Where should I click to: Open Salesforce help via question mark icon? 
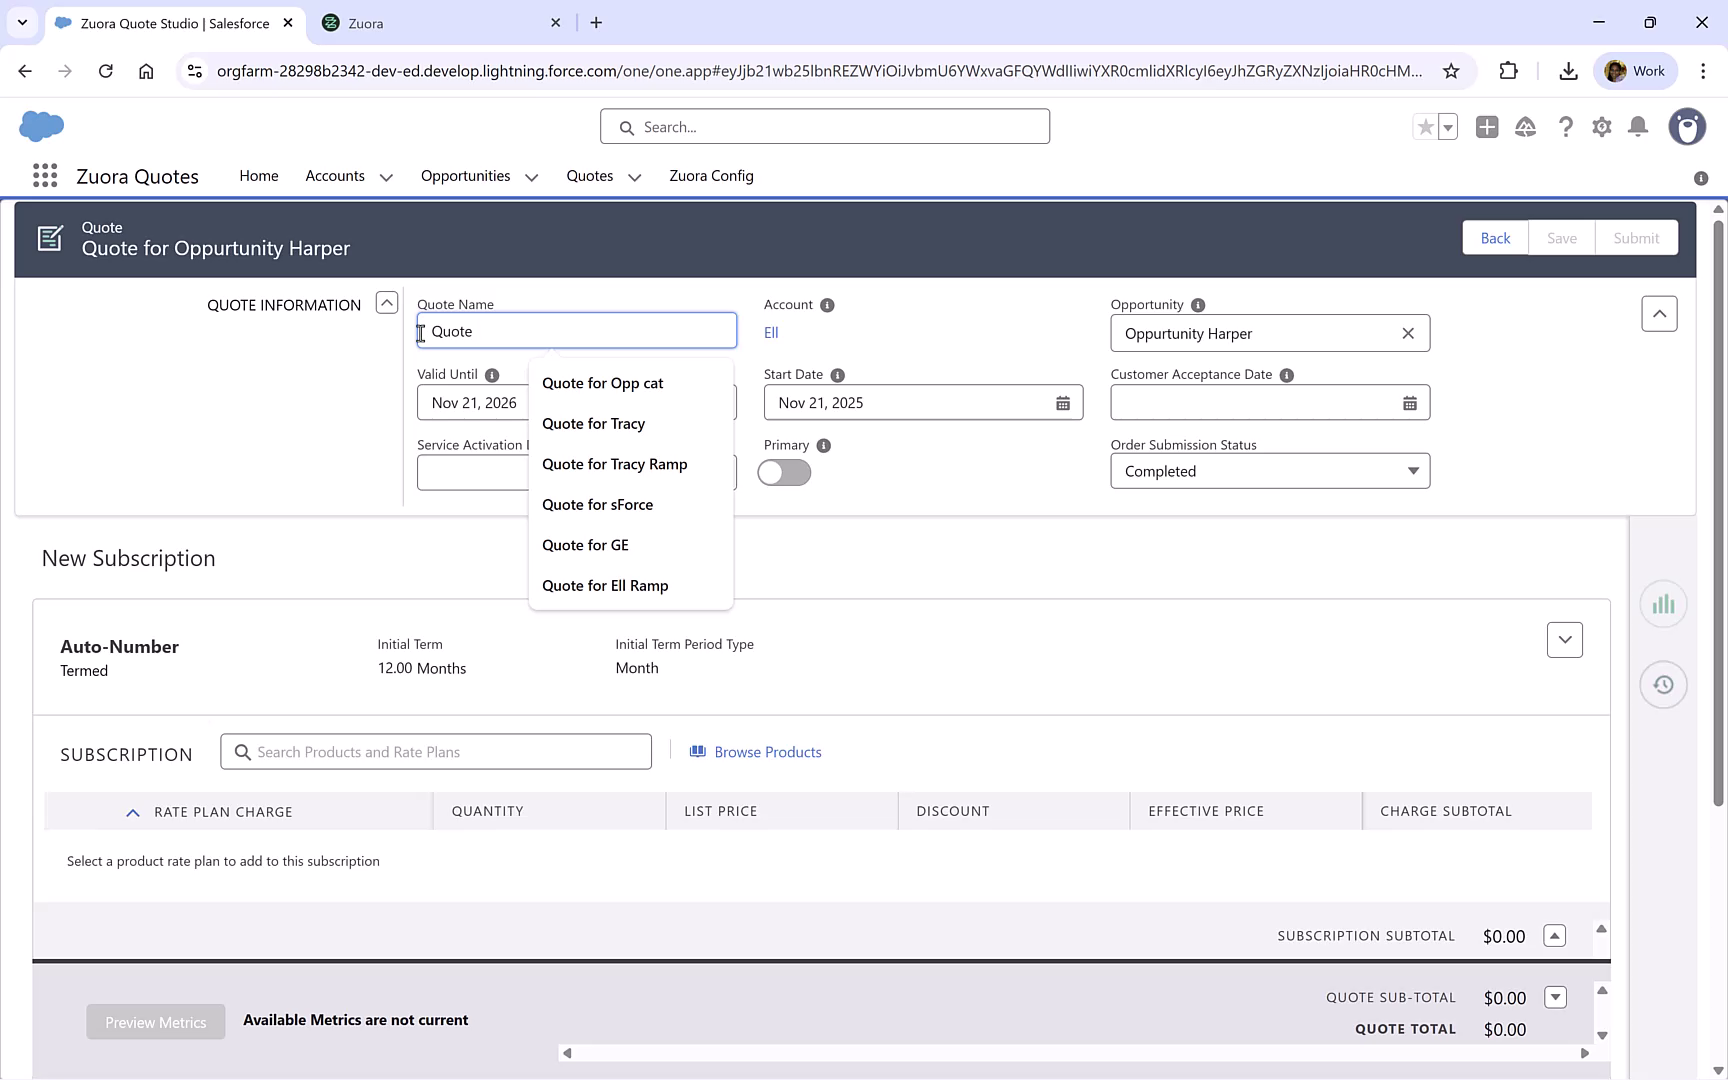(x=1566, y=127)
